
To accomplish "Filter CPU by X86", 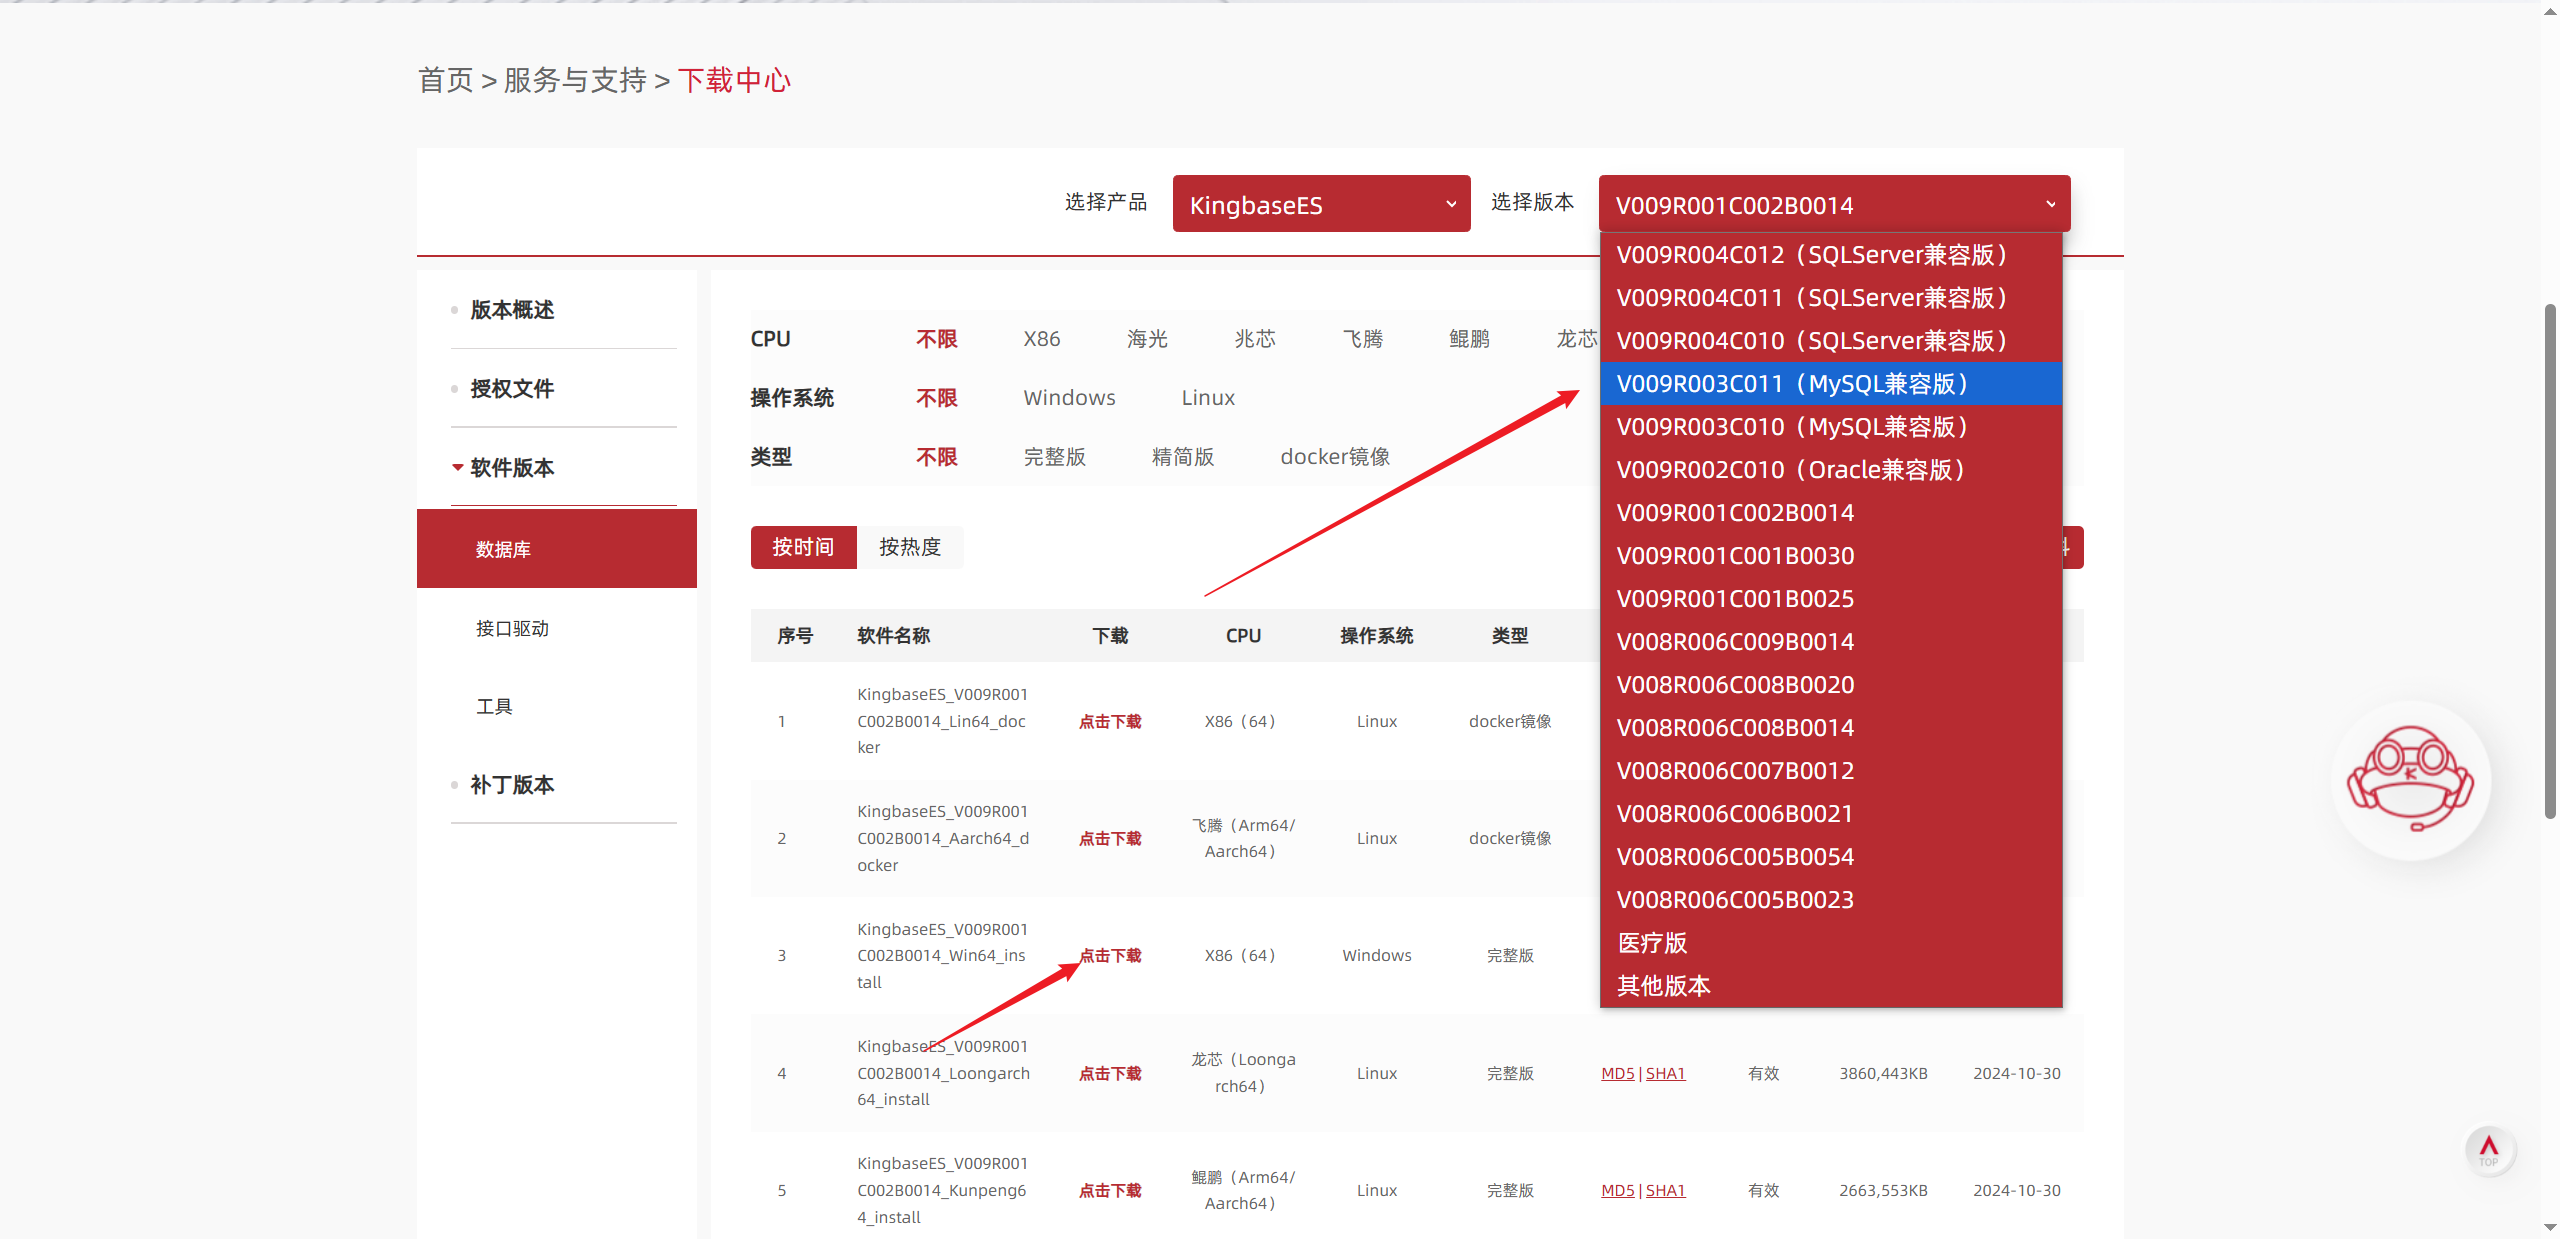I will pos(1041,339).
